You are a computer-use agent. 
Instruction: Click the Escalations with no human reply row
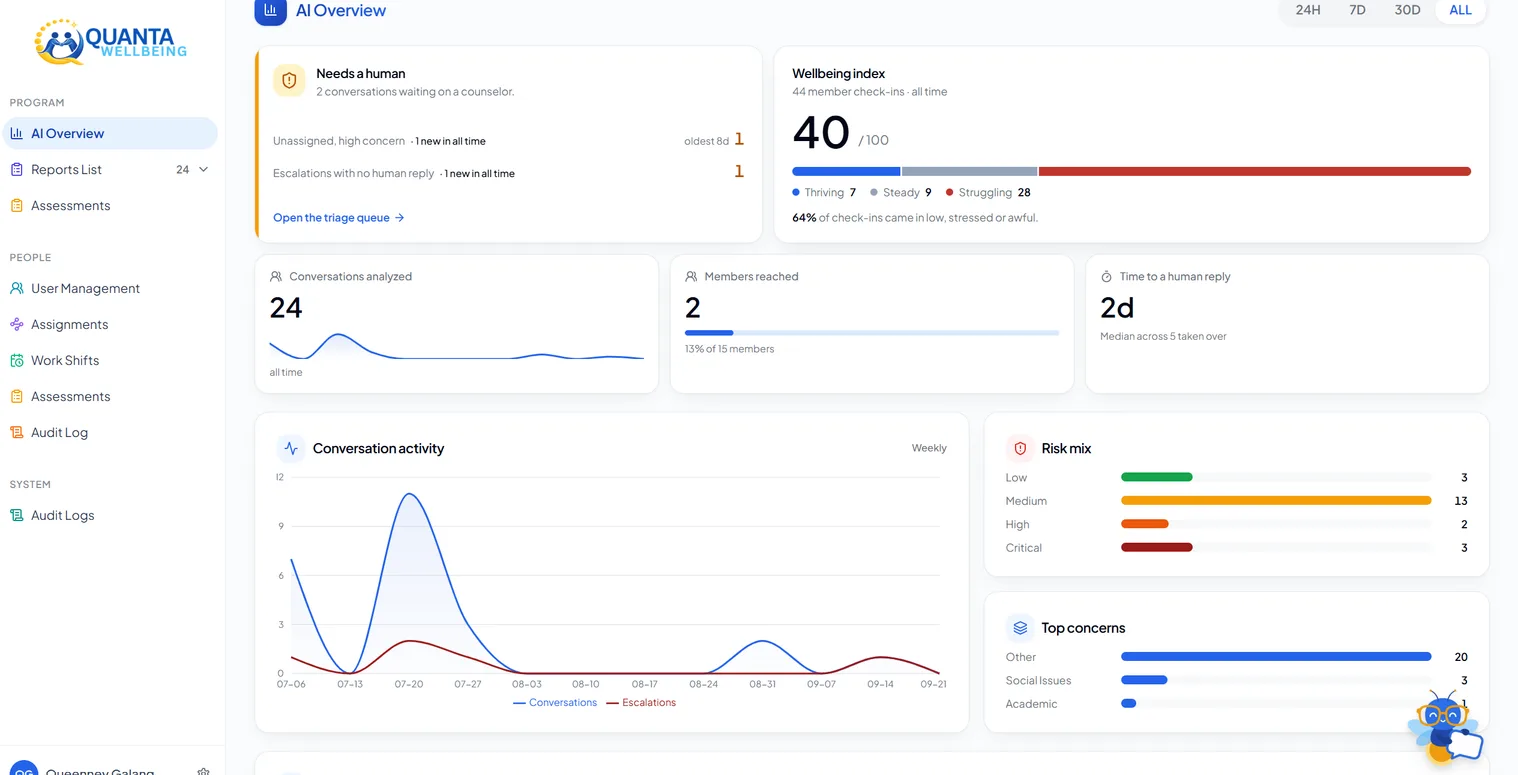click(x=508, y=173)
